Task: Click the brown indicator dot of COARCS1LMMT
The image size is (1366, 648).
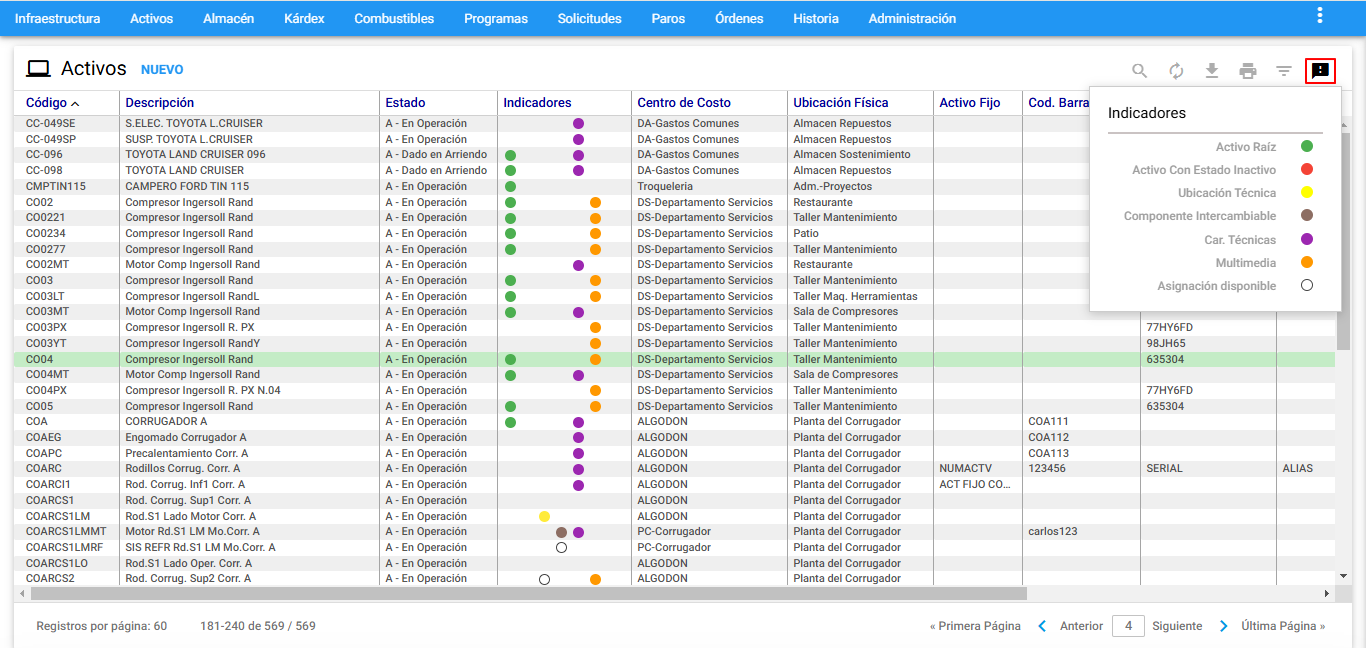Action: (x=561, y=532)
